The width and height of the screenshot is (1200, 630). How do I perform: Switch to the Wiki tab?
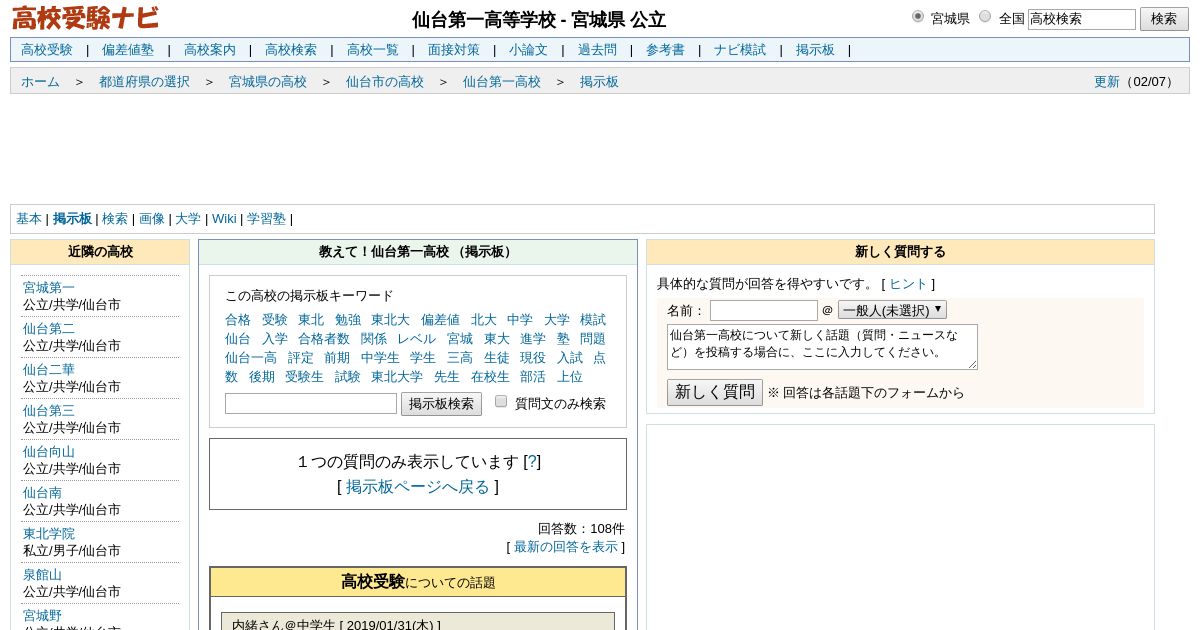tap(224, 219)
